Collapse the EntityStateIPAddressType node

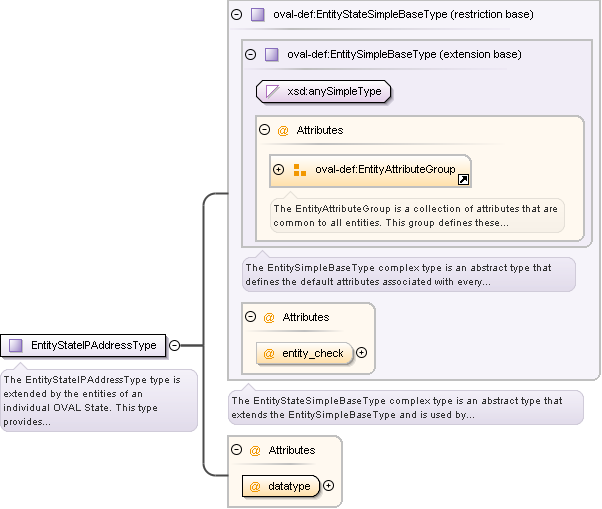click(x=174, y=345)
